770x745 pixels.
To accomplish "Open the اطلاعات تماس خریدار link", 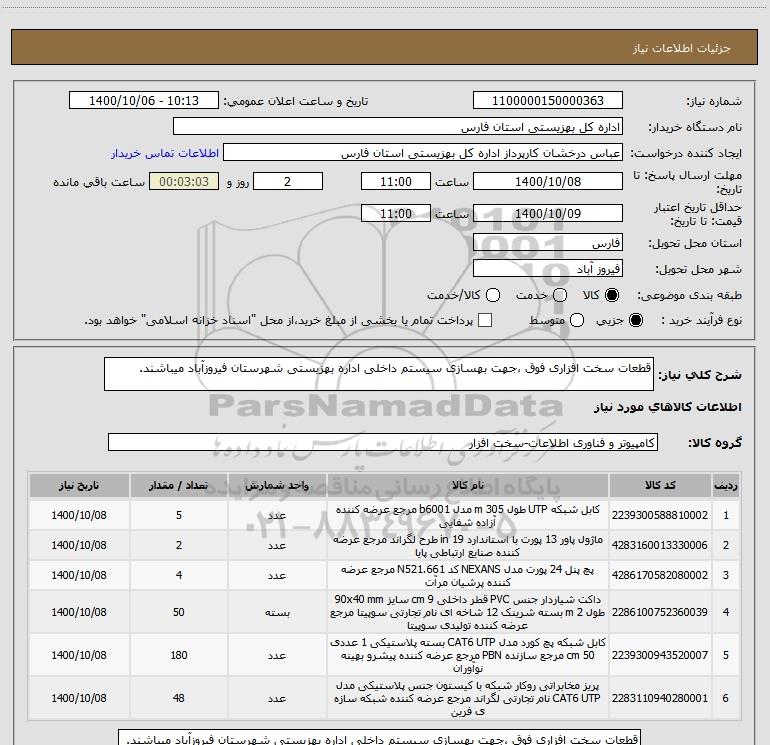I will 165,153.
